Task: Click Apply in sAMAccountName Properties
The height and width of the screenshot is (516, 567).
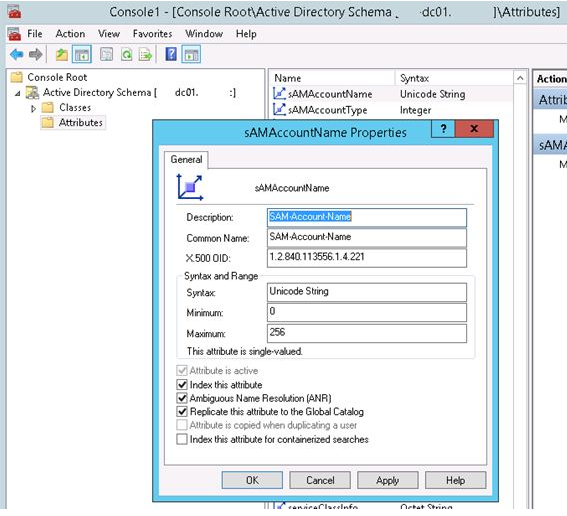Action: [388, 480]
